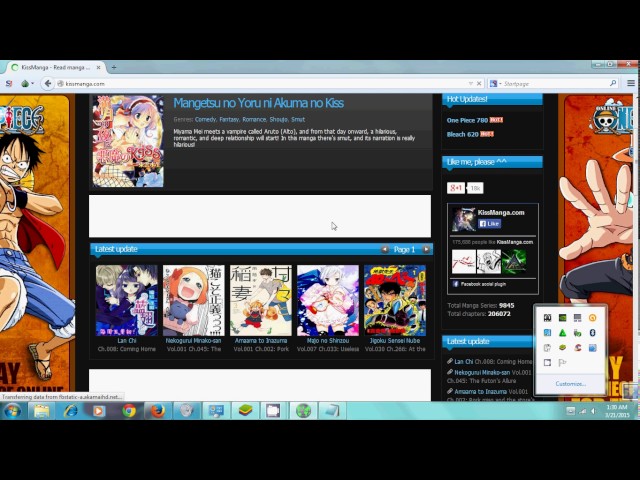
Task: Toggle the hidden tray icons arrow
Action: [570, 411]
